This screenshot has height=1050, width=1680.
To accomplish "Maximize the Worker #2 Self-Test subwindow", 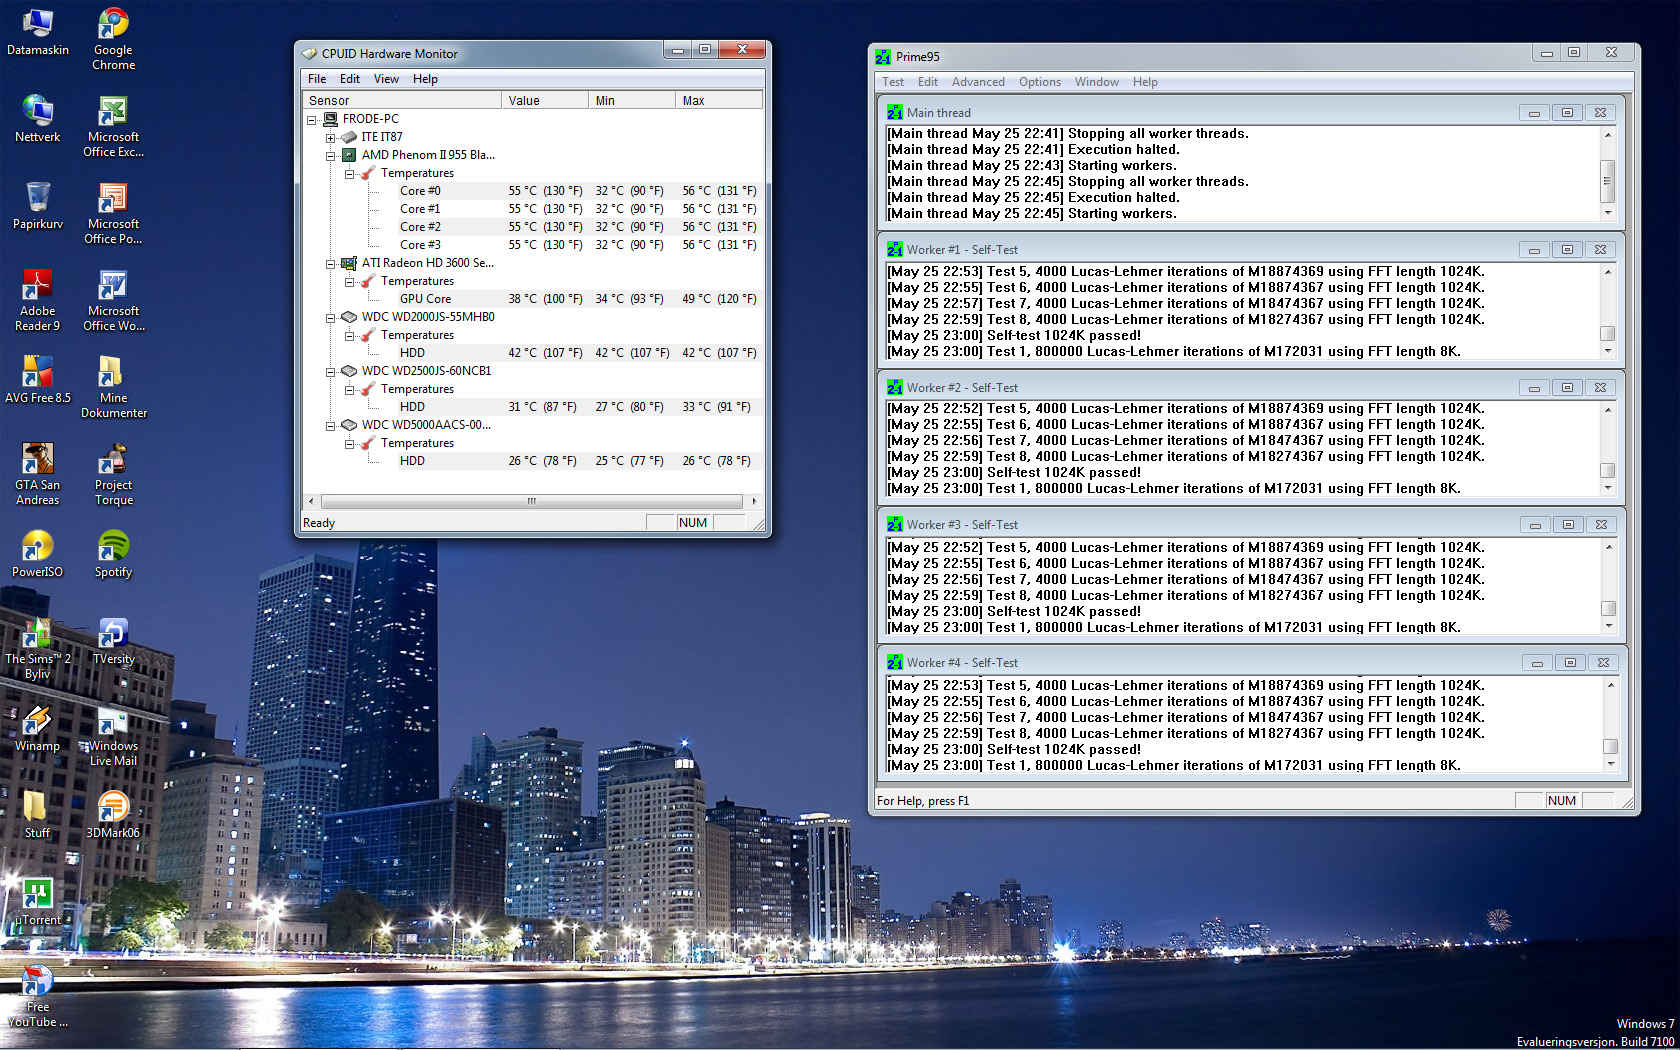I will [x=1567, y=388].
